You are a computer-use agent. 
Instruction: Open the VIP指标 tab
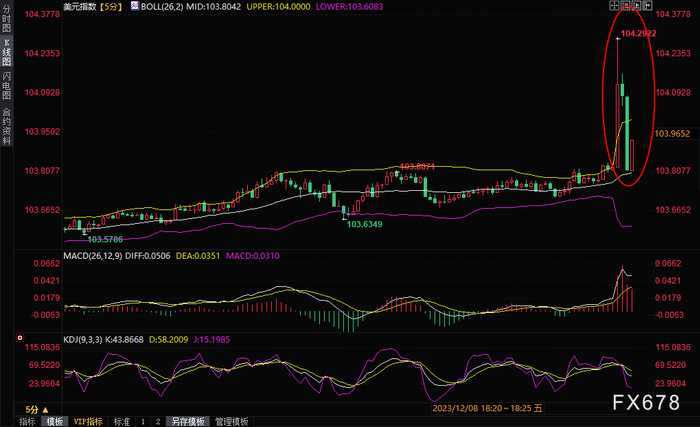[x=88, y=422]
